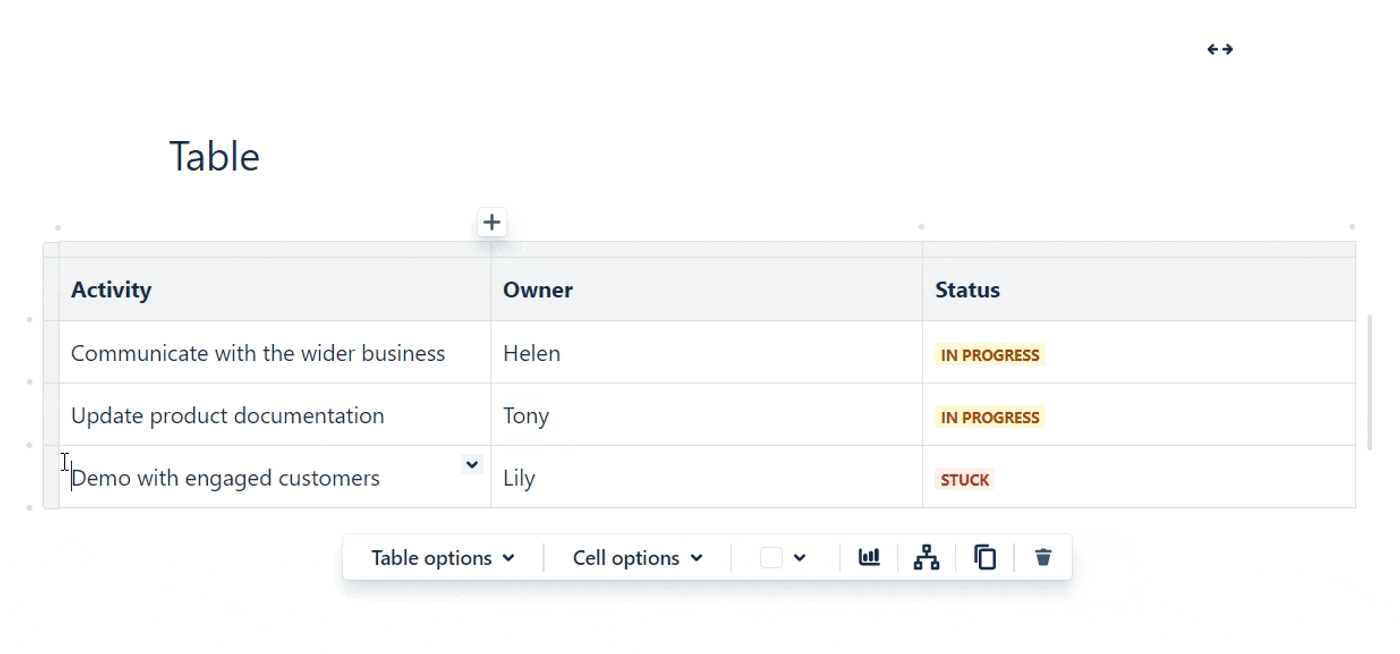Open the Table options dropdown
This screenshot has width=1400, height=654.
443,558
